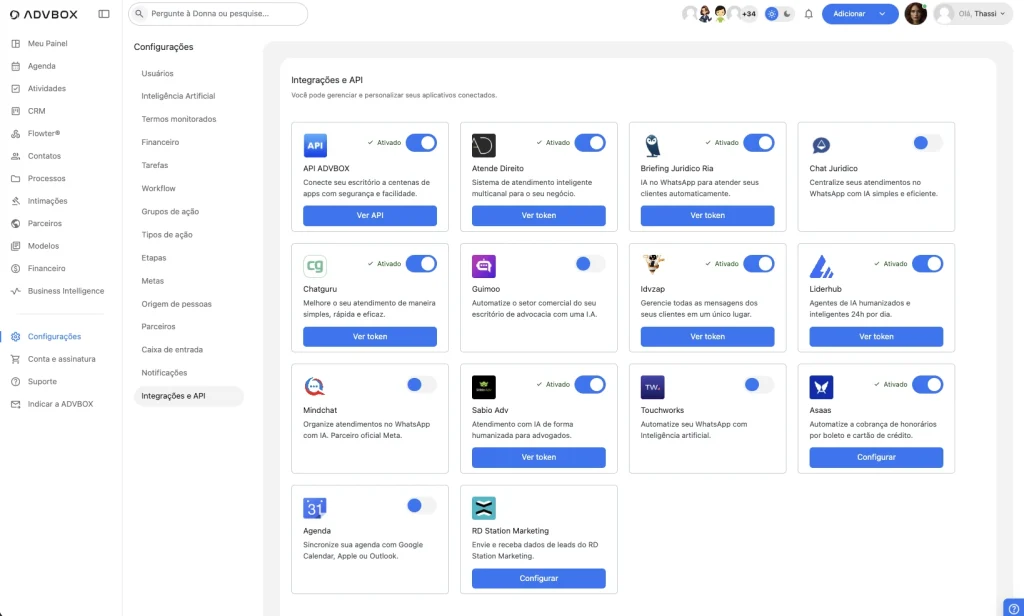
Task: Open Caixa de entrada settings item
Action: [172, 349]
